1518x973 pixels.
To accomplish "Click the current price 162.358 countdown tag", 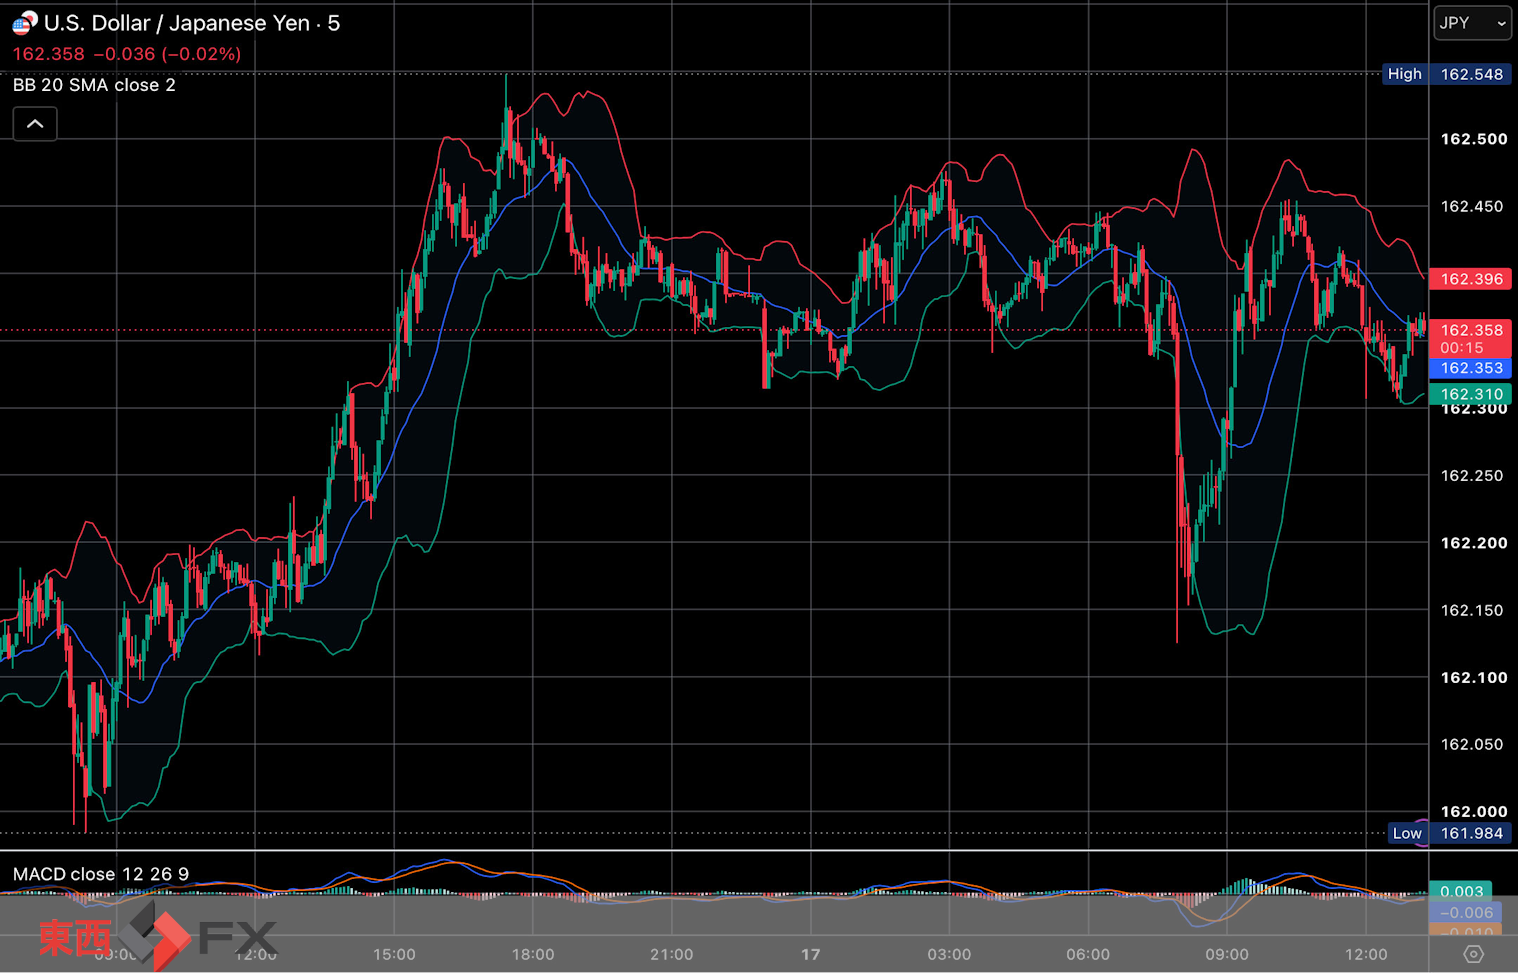I will [1470, 338].
